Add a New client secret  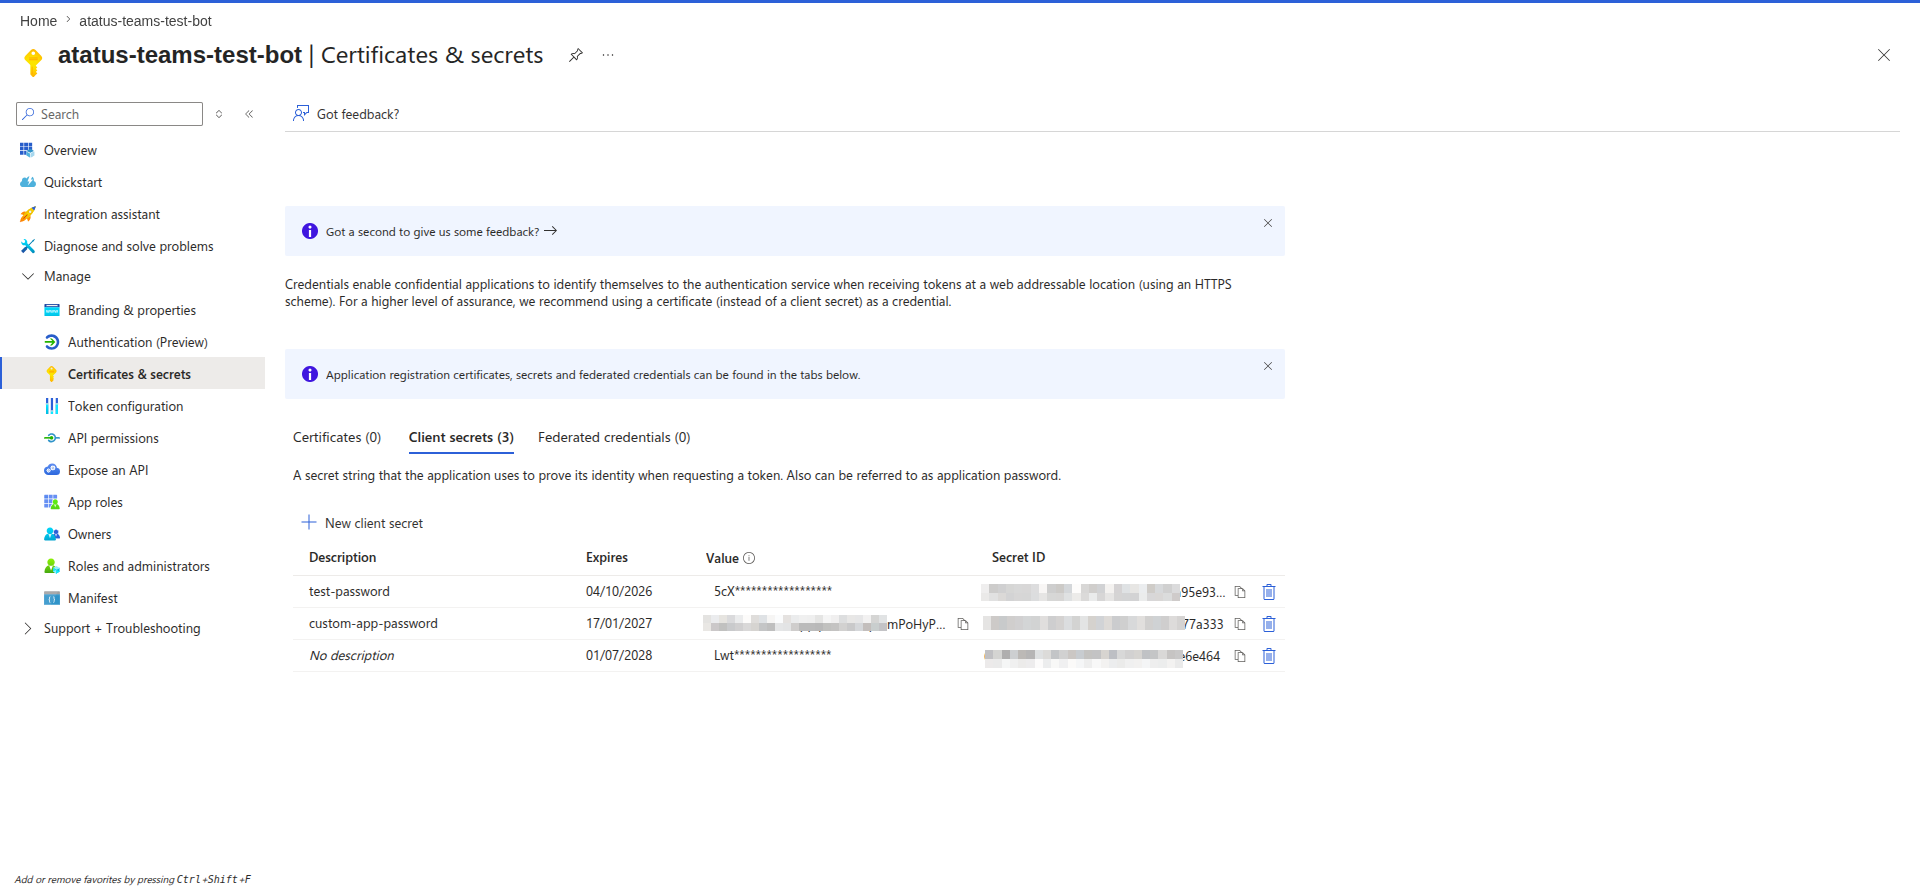coord(362,523)
